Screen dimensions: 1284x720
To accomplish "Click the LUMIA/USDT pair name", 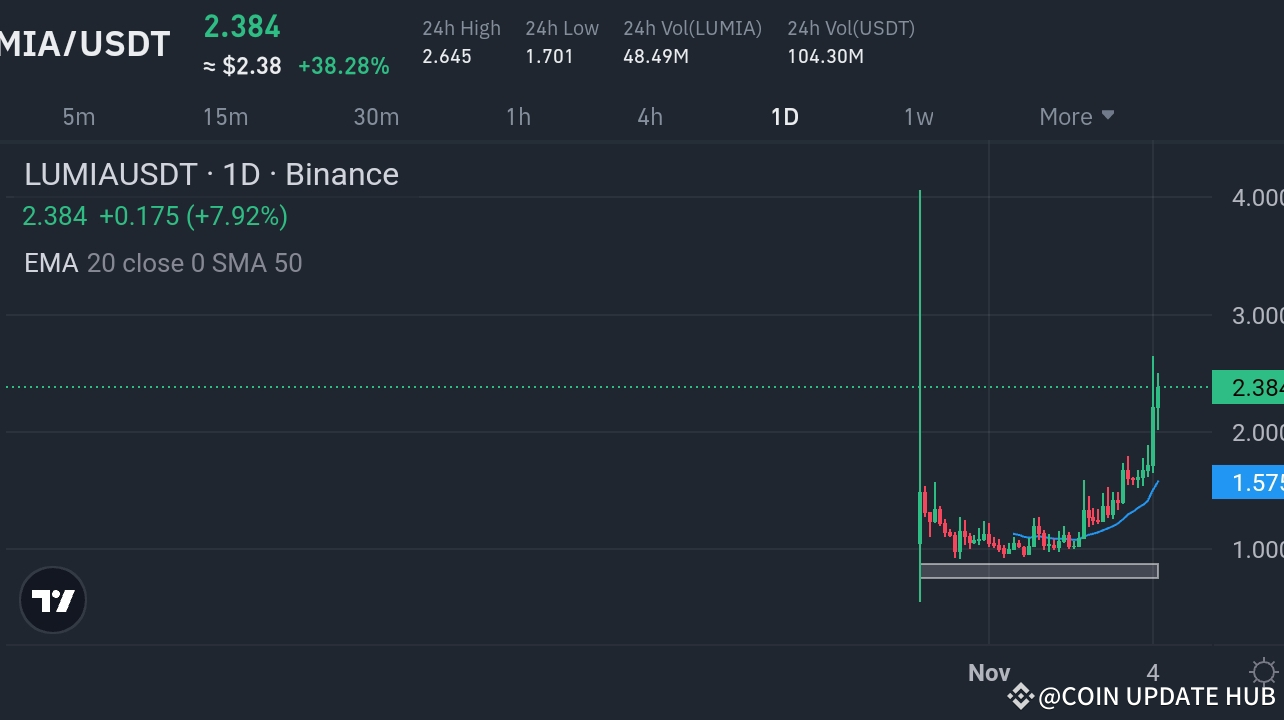I will point(85,43).
